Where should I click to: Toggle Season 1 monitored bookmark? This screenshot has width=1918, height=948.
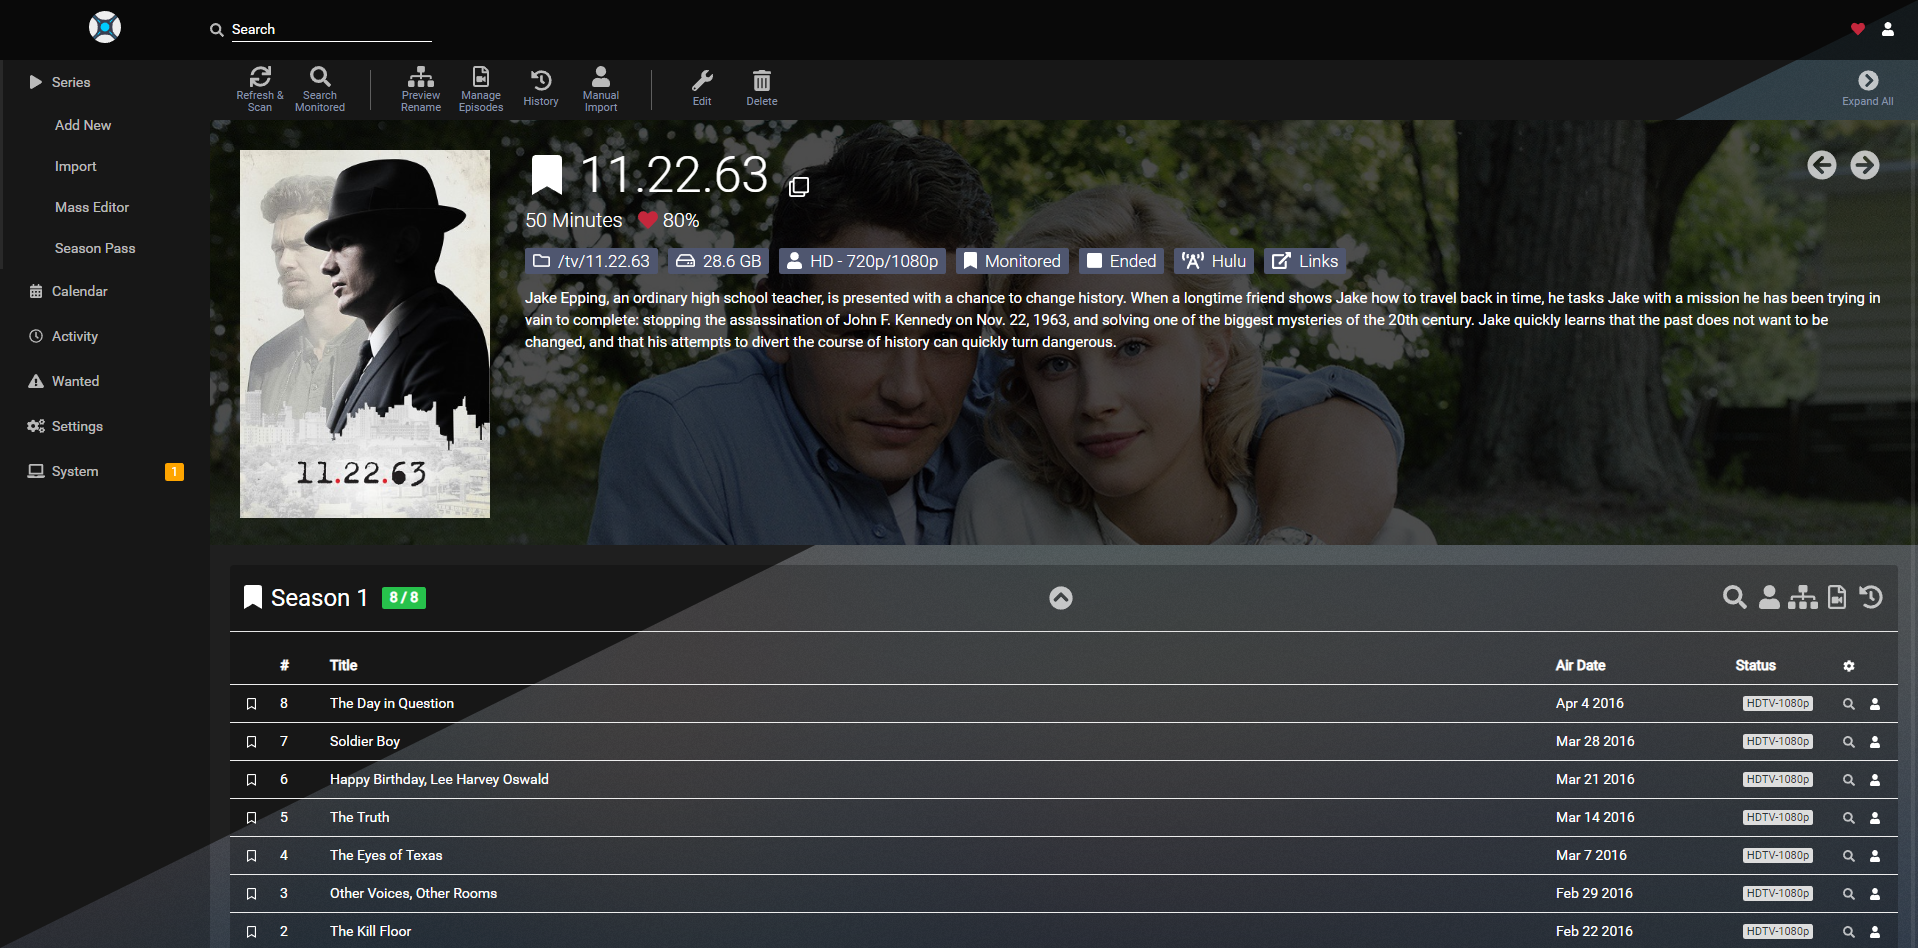[x=253, y=598]
